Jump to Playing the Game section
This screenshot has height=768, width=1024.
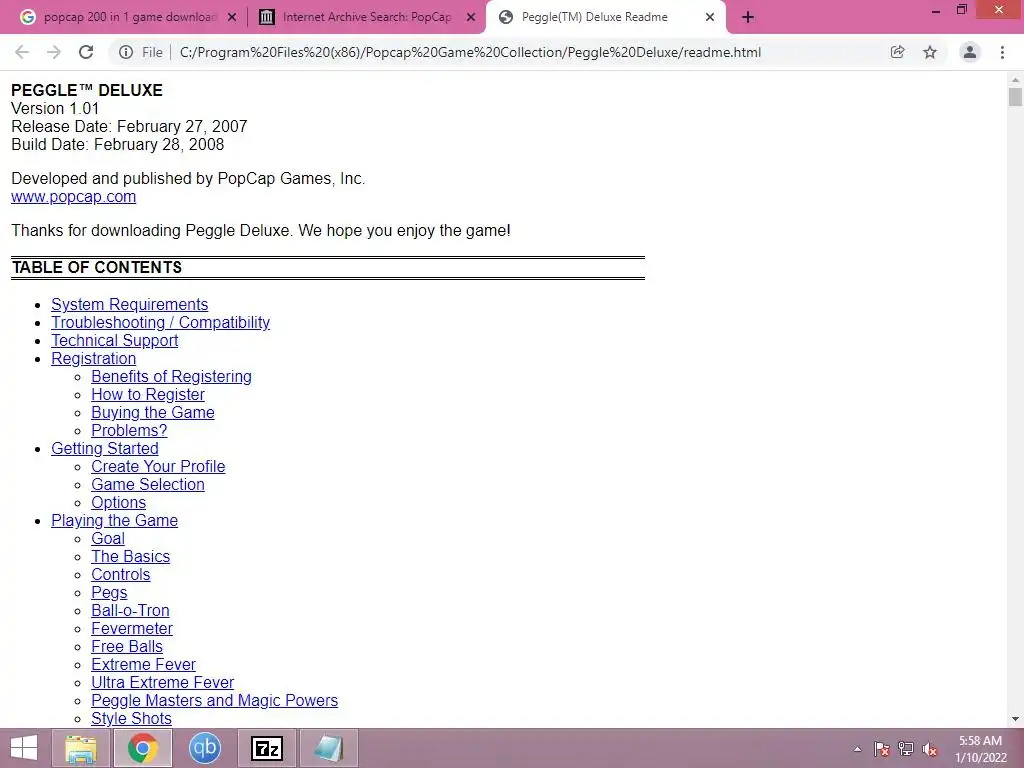pos(115,520)
